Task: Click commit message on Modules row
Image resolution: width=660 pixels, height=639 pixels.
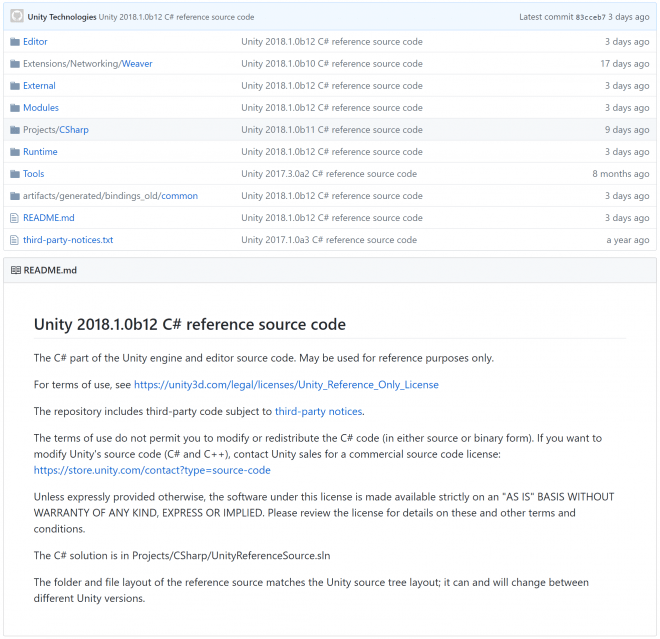Action: [x=332, y=108]
